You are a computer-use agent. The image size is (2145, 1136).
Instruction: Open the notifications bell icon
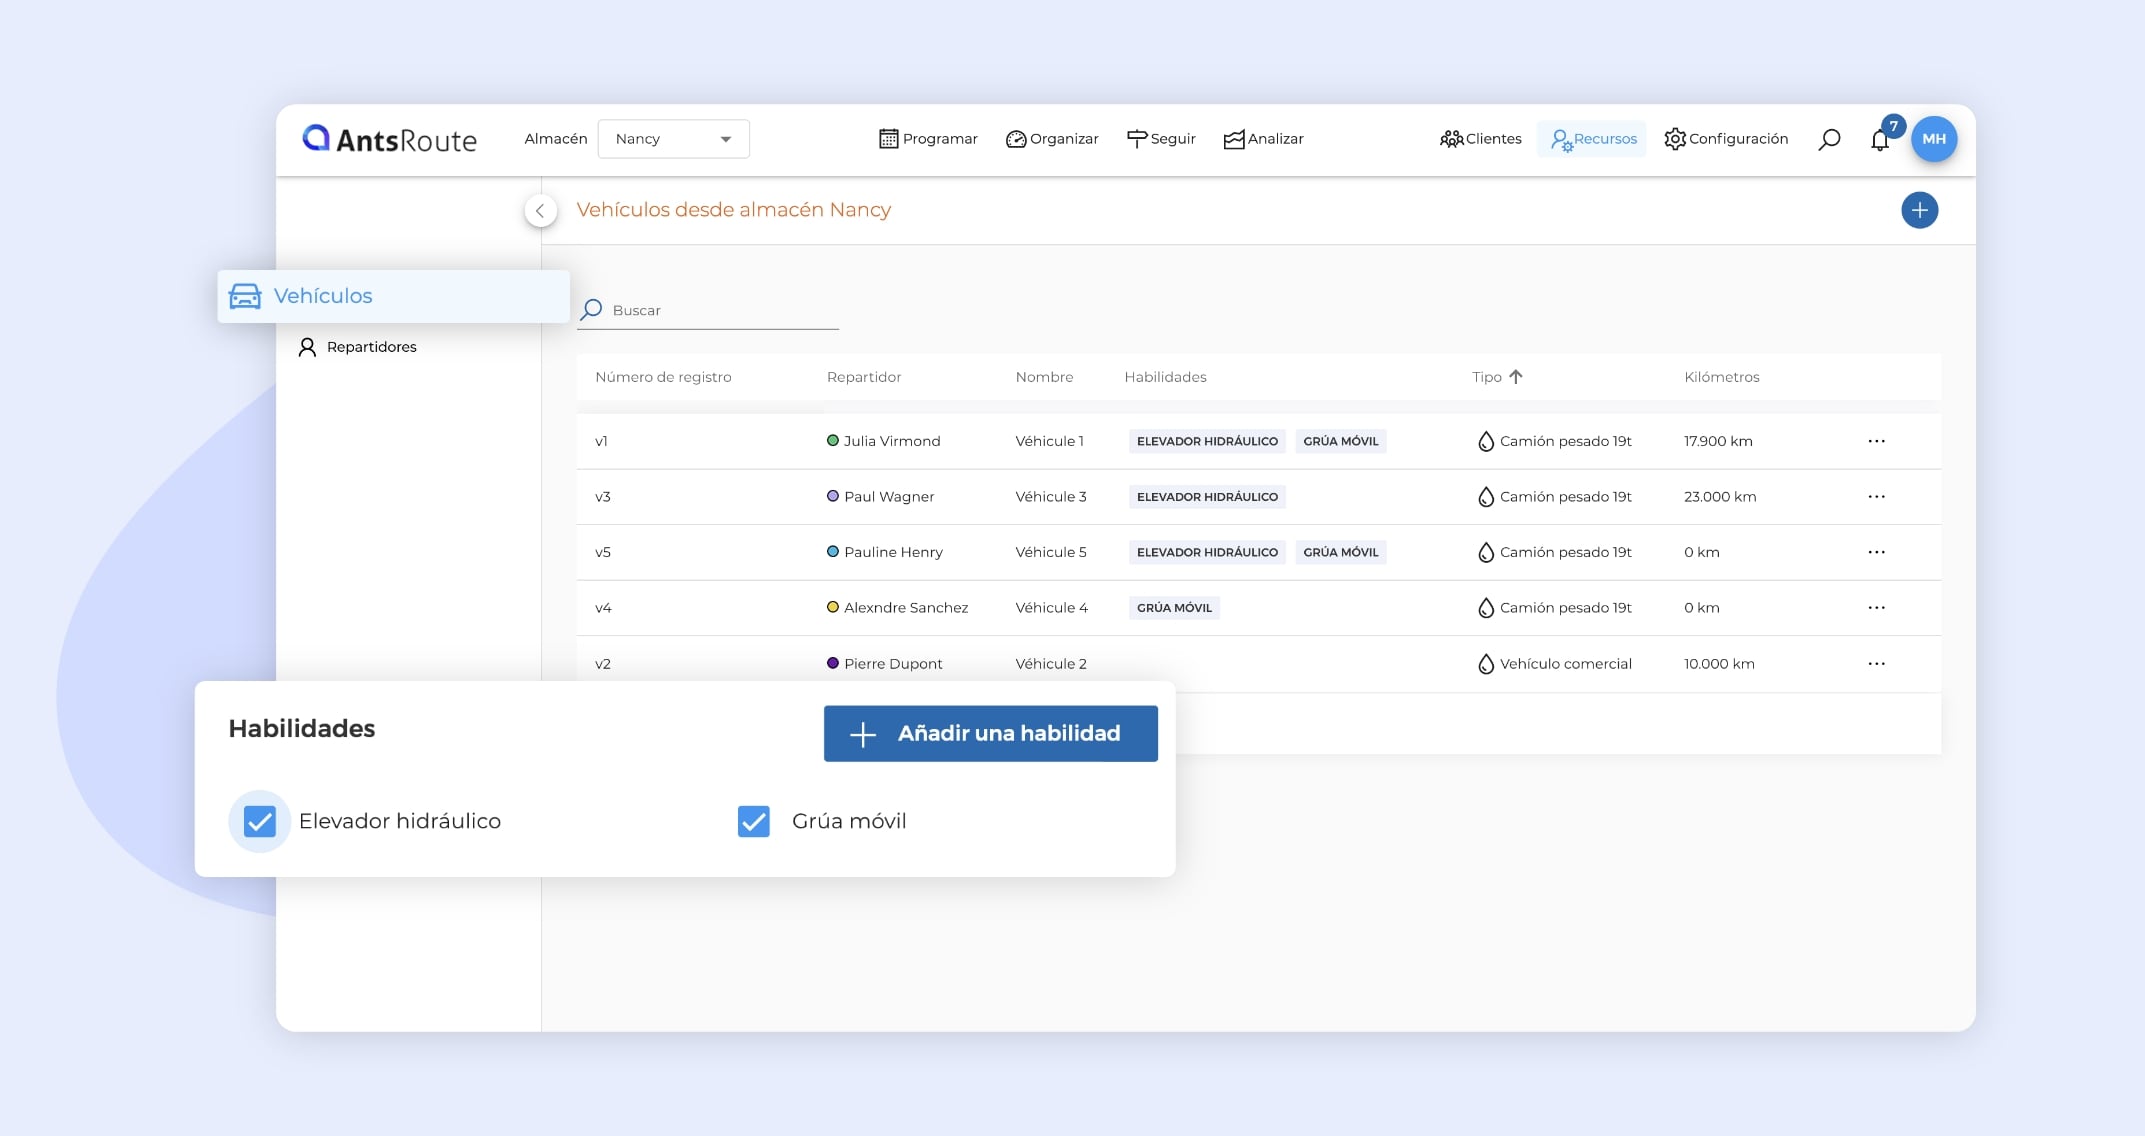click(1880, 140)
